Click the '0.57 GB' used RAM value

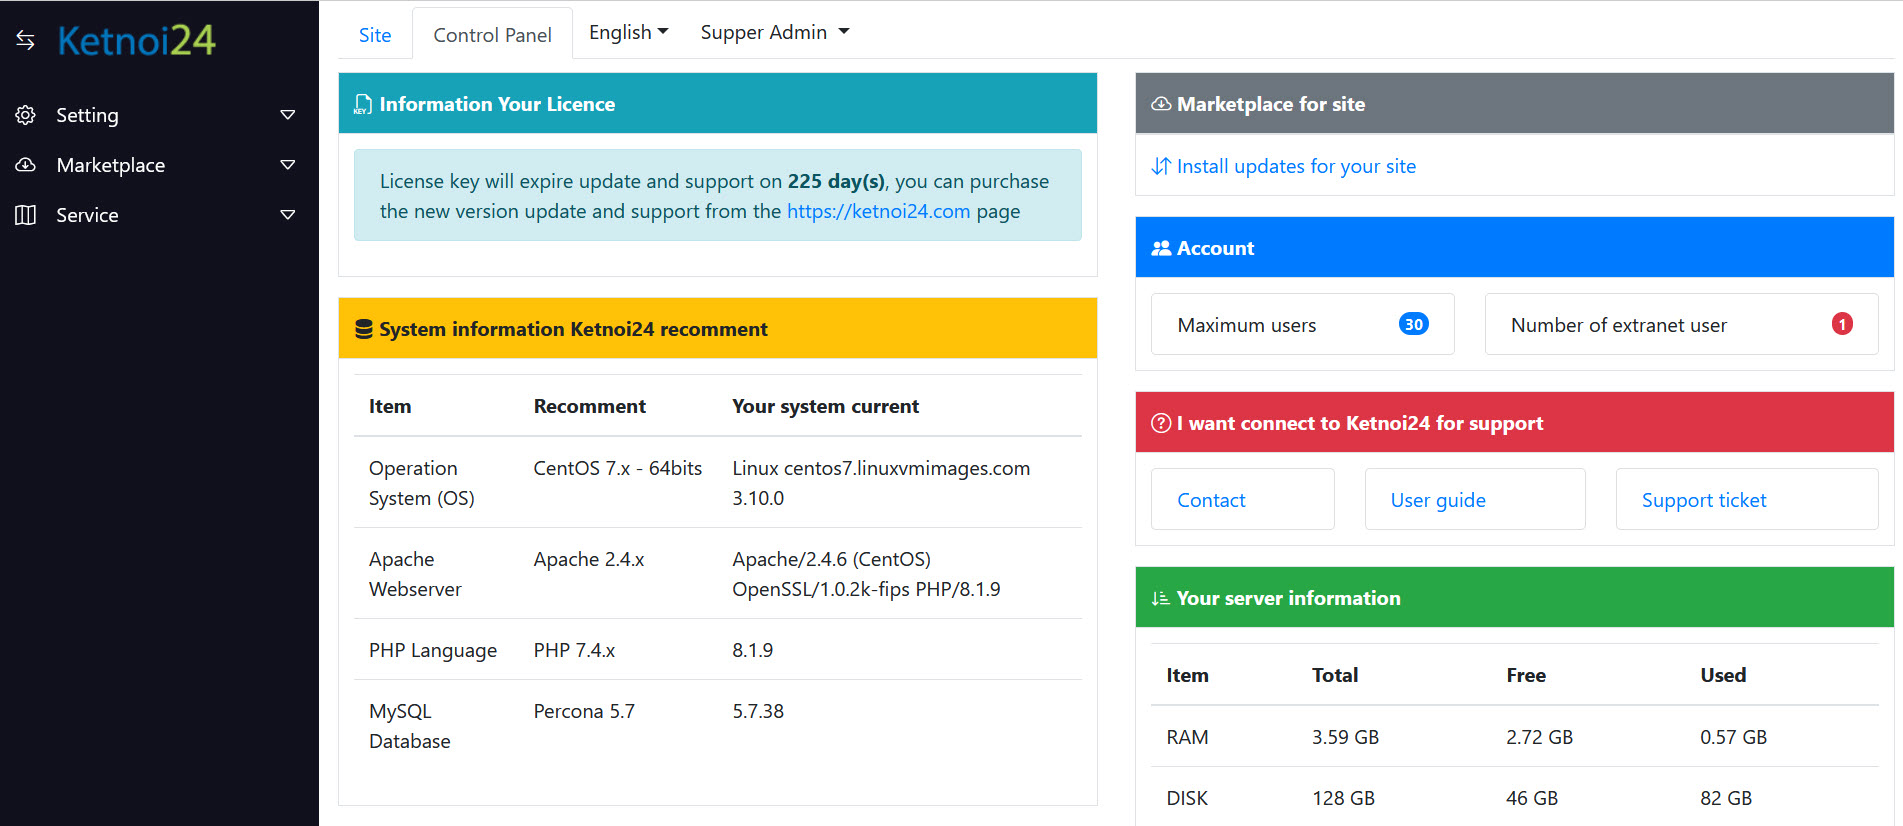(1733, 737)
